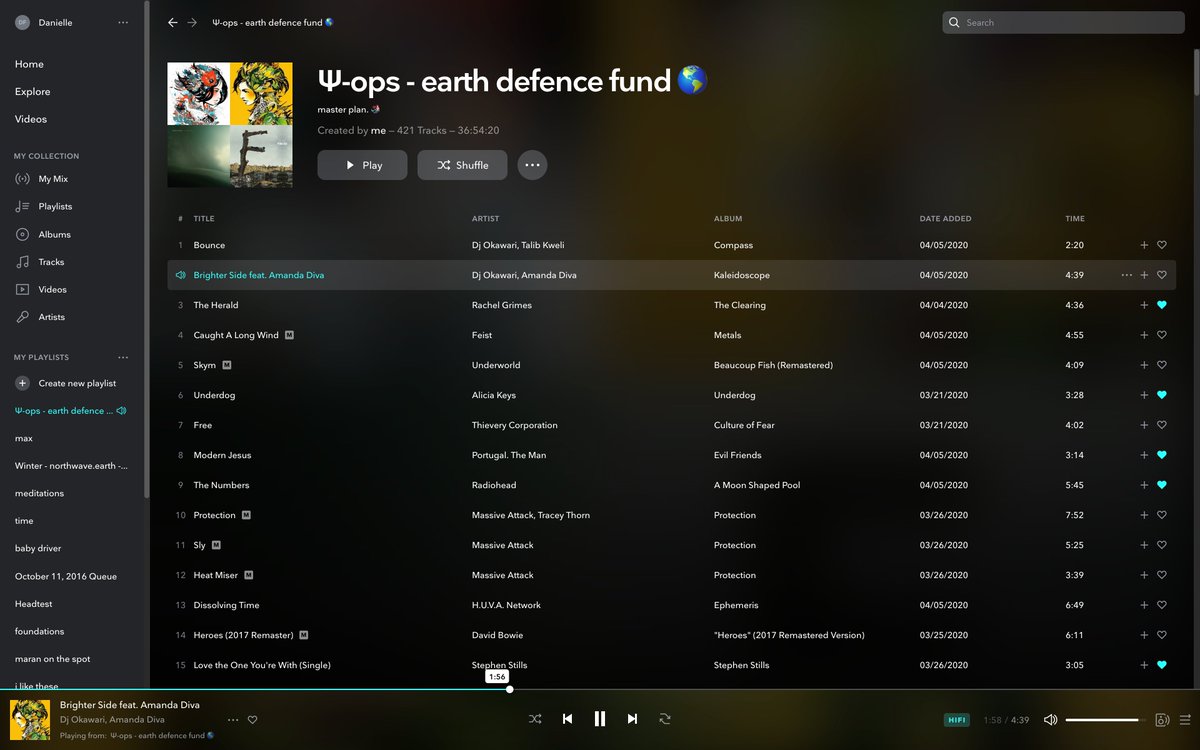
Task: Open the max playlist
Action: 24,438
